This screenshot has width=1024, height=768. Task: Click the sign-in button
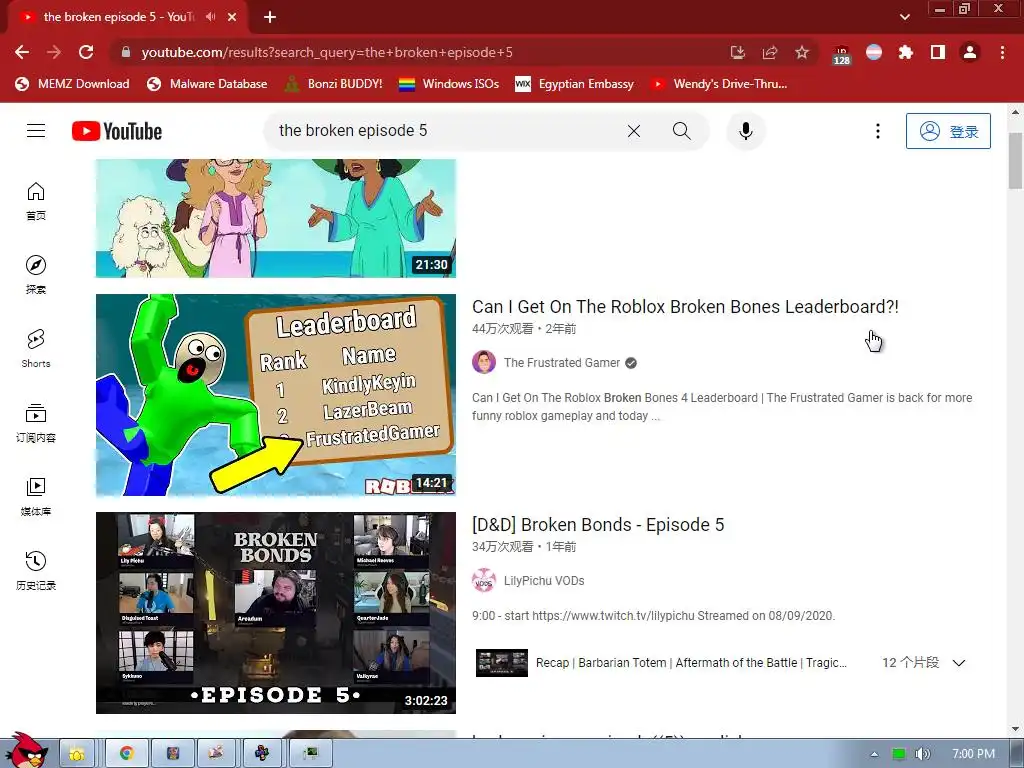[948, 131]
